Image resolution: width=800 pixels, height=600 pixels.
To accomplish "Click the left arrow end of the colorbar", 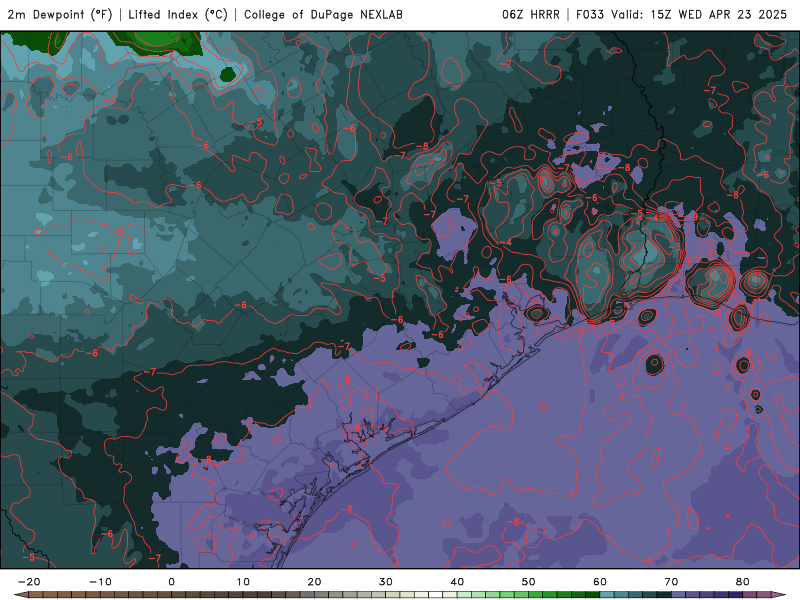I will (x=20, y=595).
